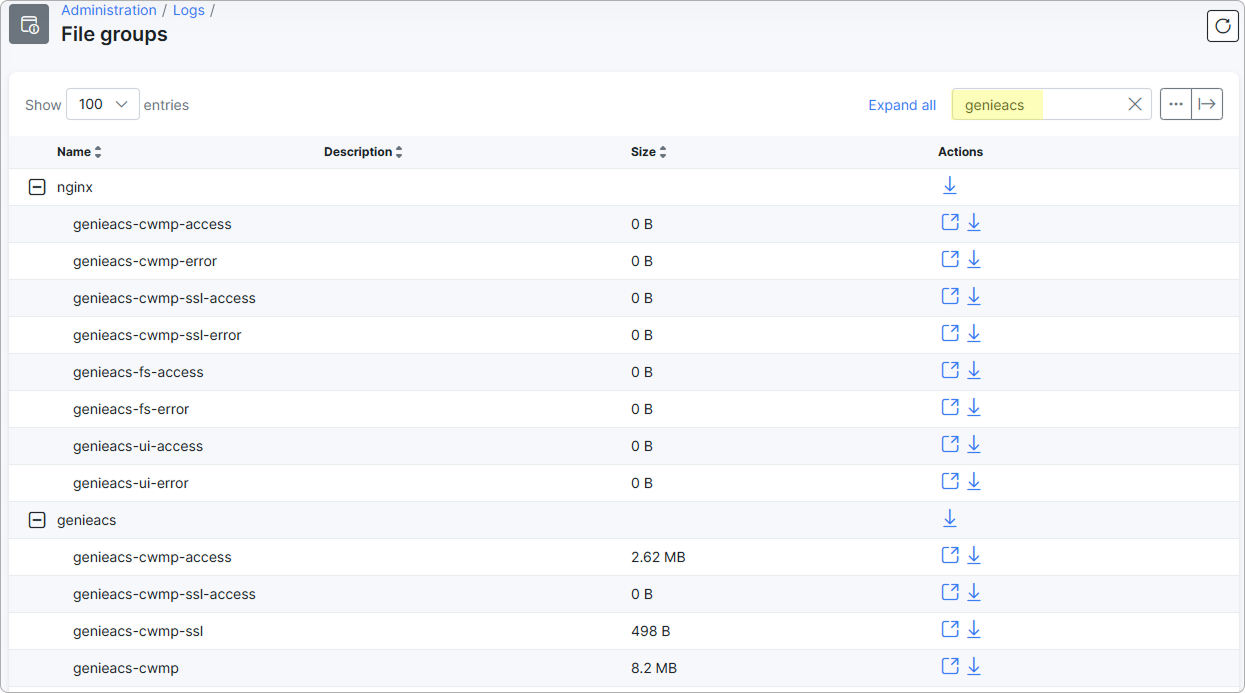Viewport: 1245px width, 693px height.
Task: Click genieacs-fs-access file name
Action: (138, 372)
